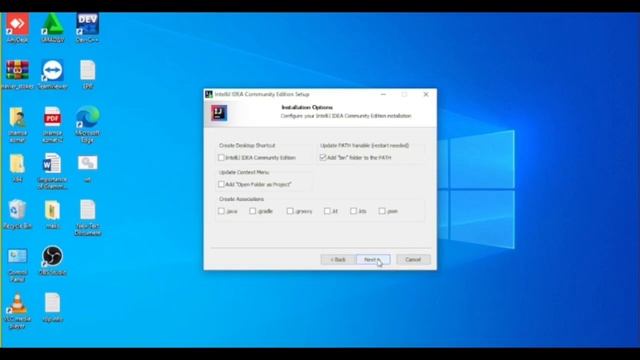640x360 pixels.
Task: Launch the VLC media player shortcut
Action: click(17, 311)
